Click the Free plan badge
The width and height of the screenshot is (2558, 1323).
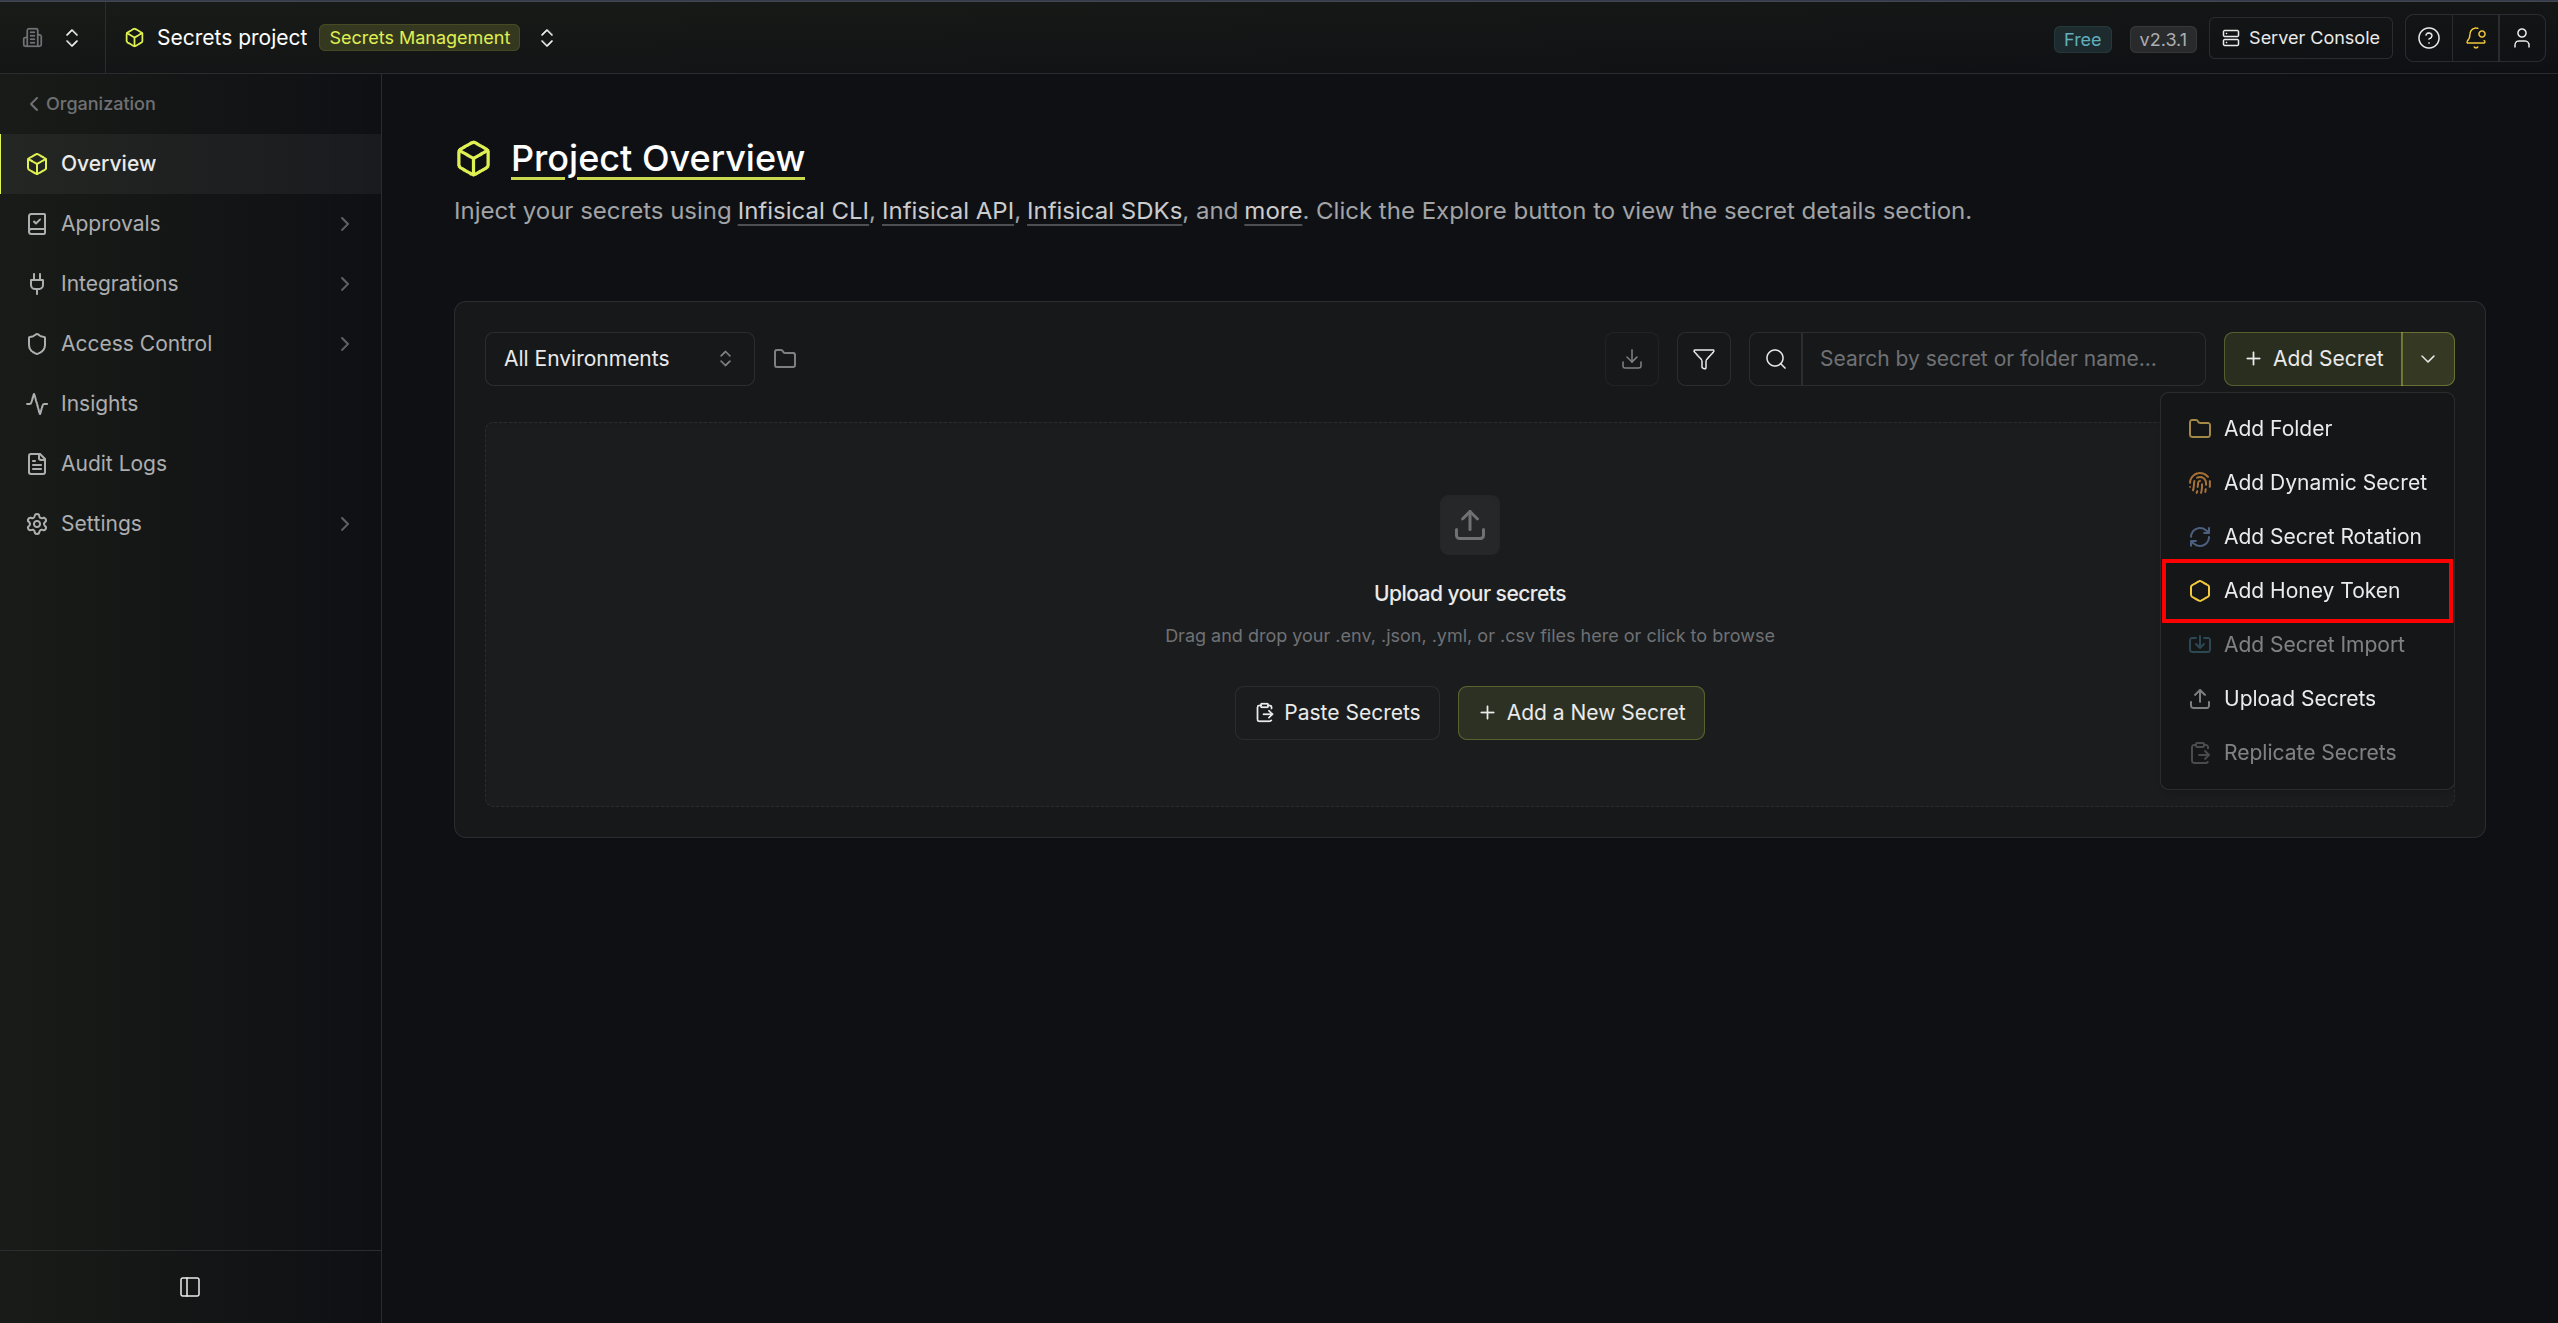point(2082,39)
